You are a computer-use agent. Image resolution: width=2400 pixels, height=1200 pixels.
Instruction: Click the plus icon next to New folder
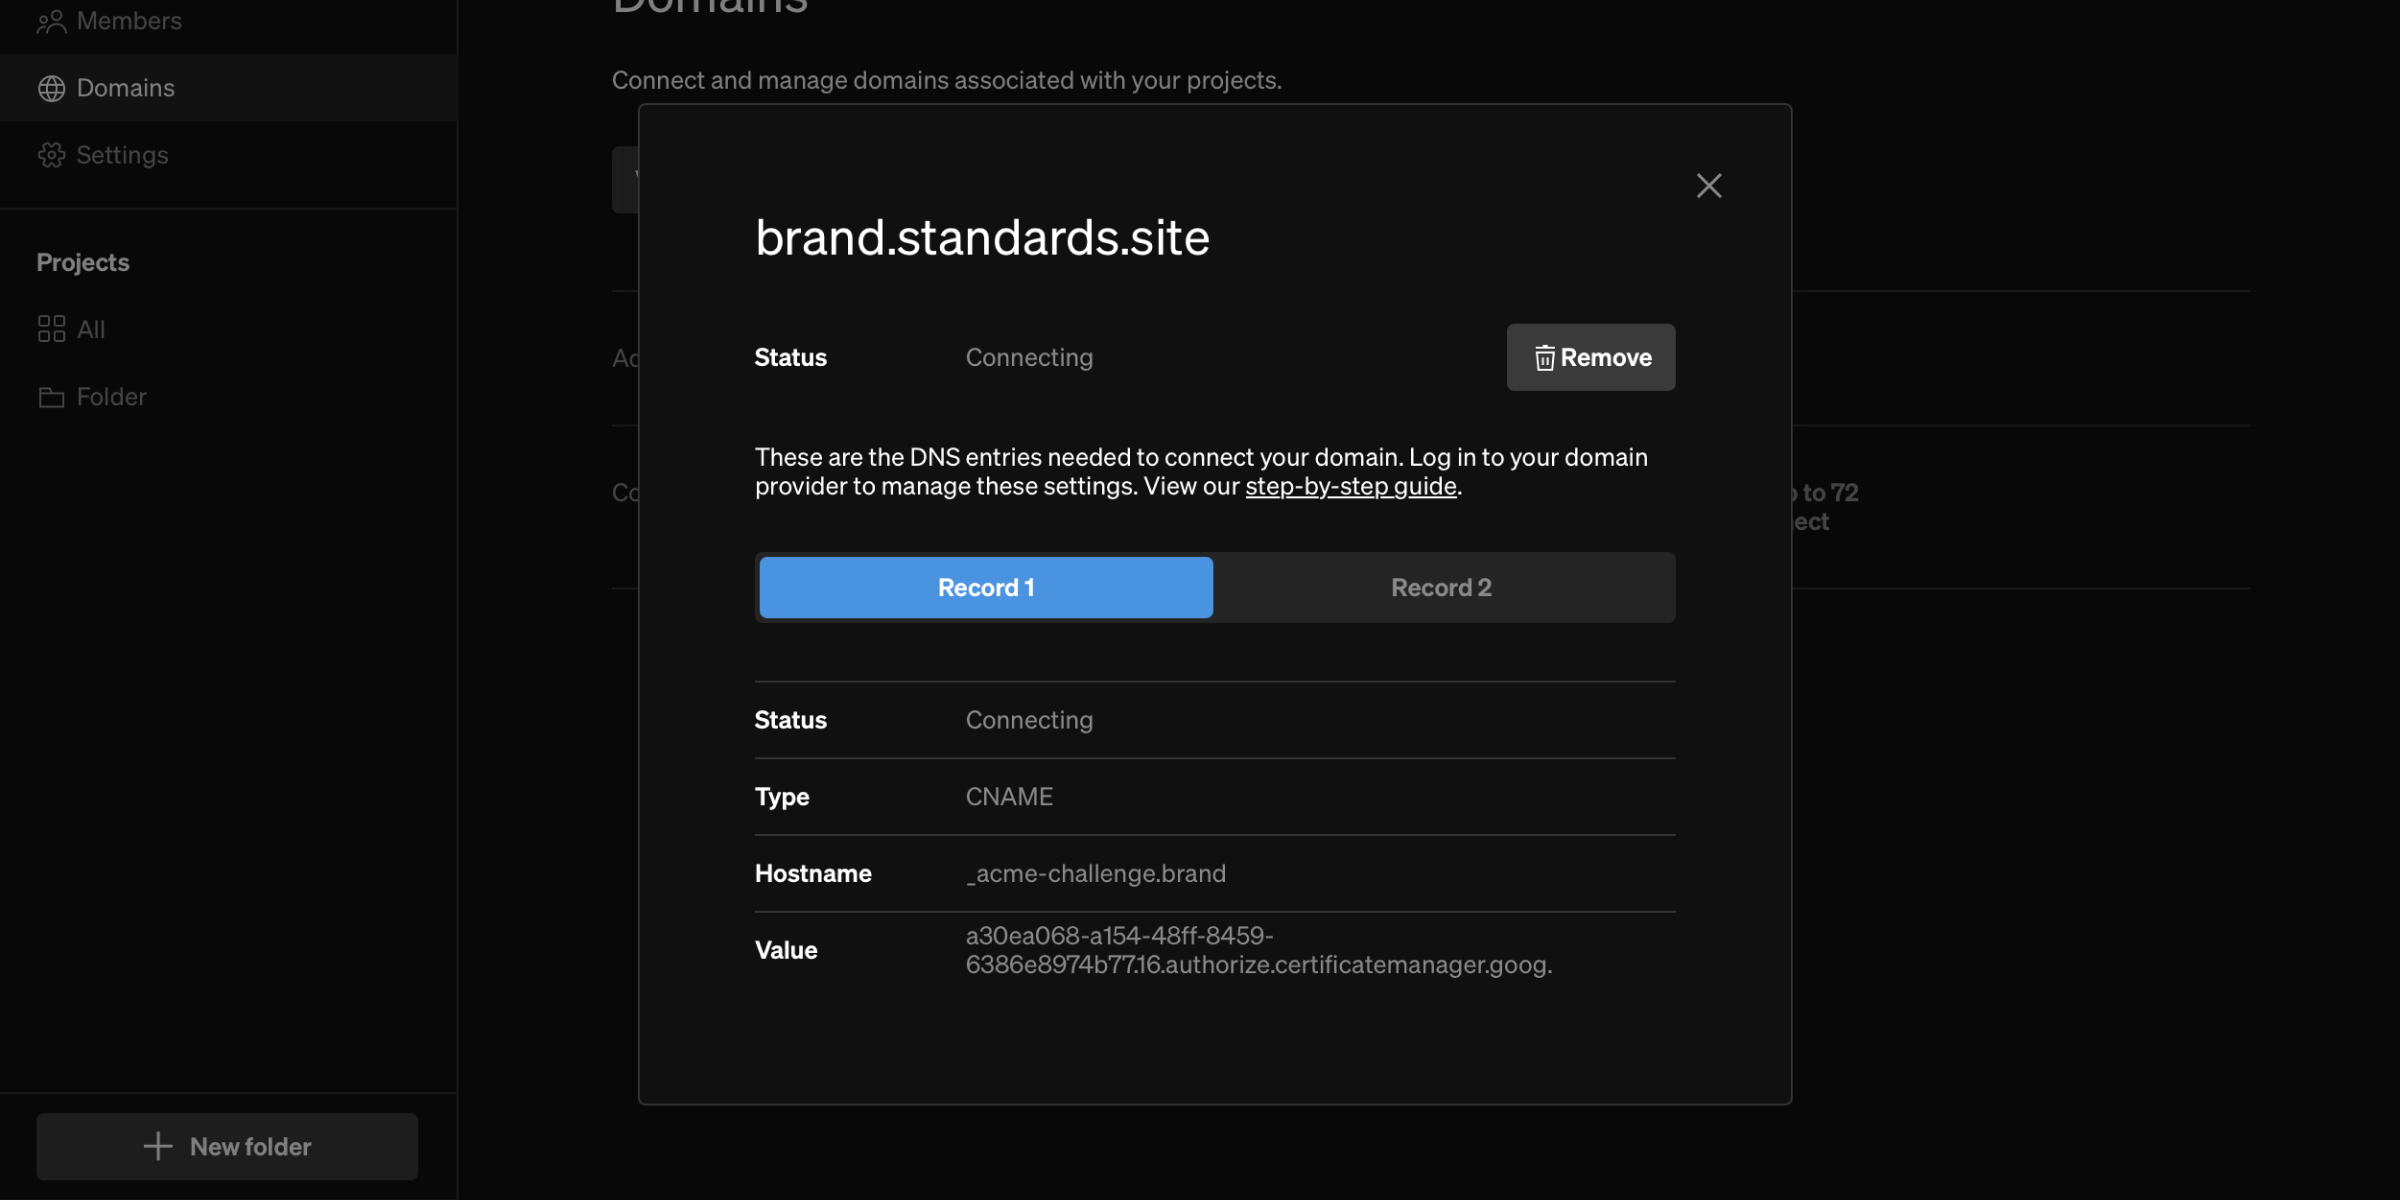pos(158,1146)
